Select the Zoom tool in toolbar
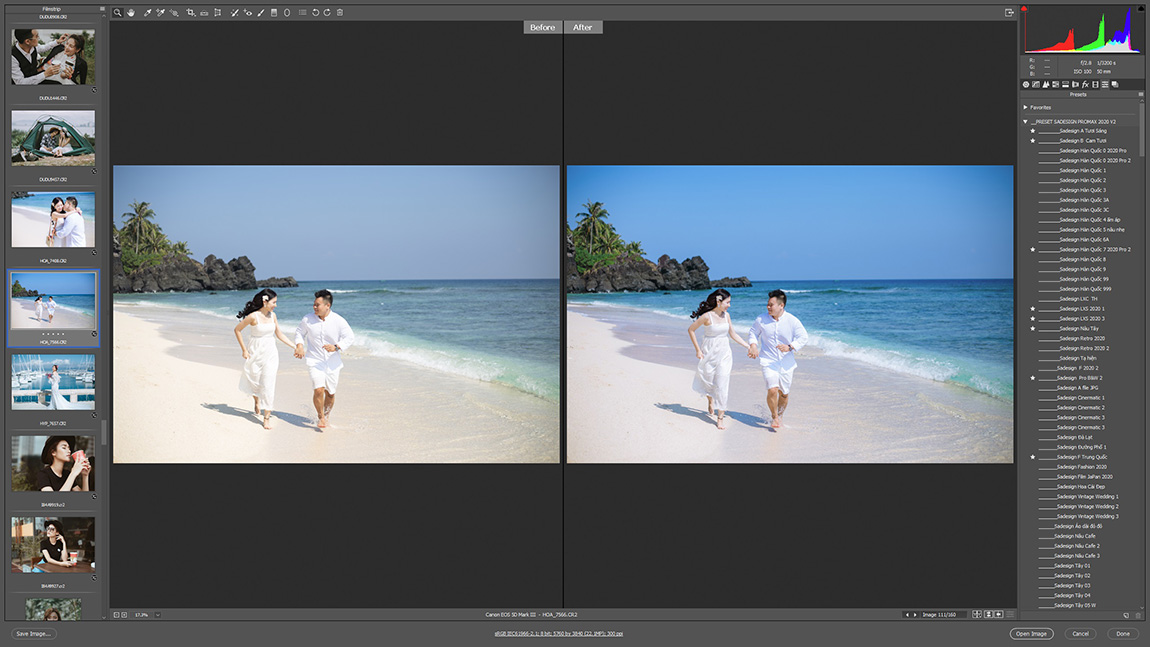This screenshot has width=1150, height=647. tap(118, 13)
